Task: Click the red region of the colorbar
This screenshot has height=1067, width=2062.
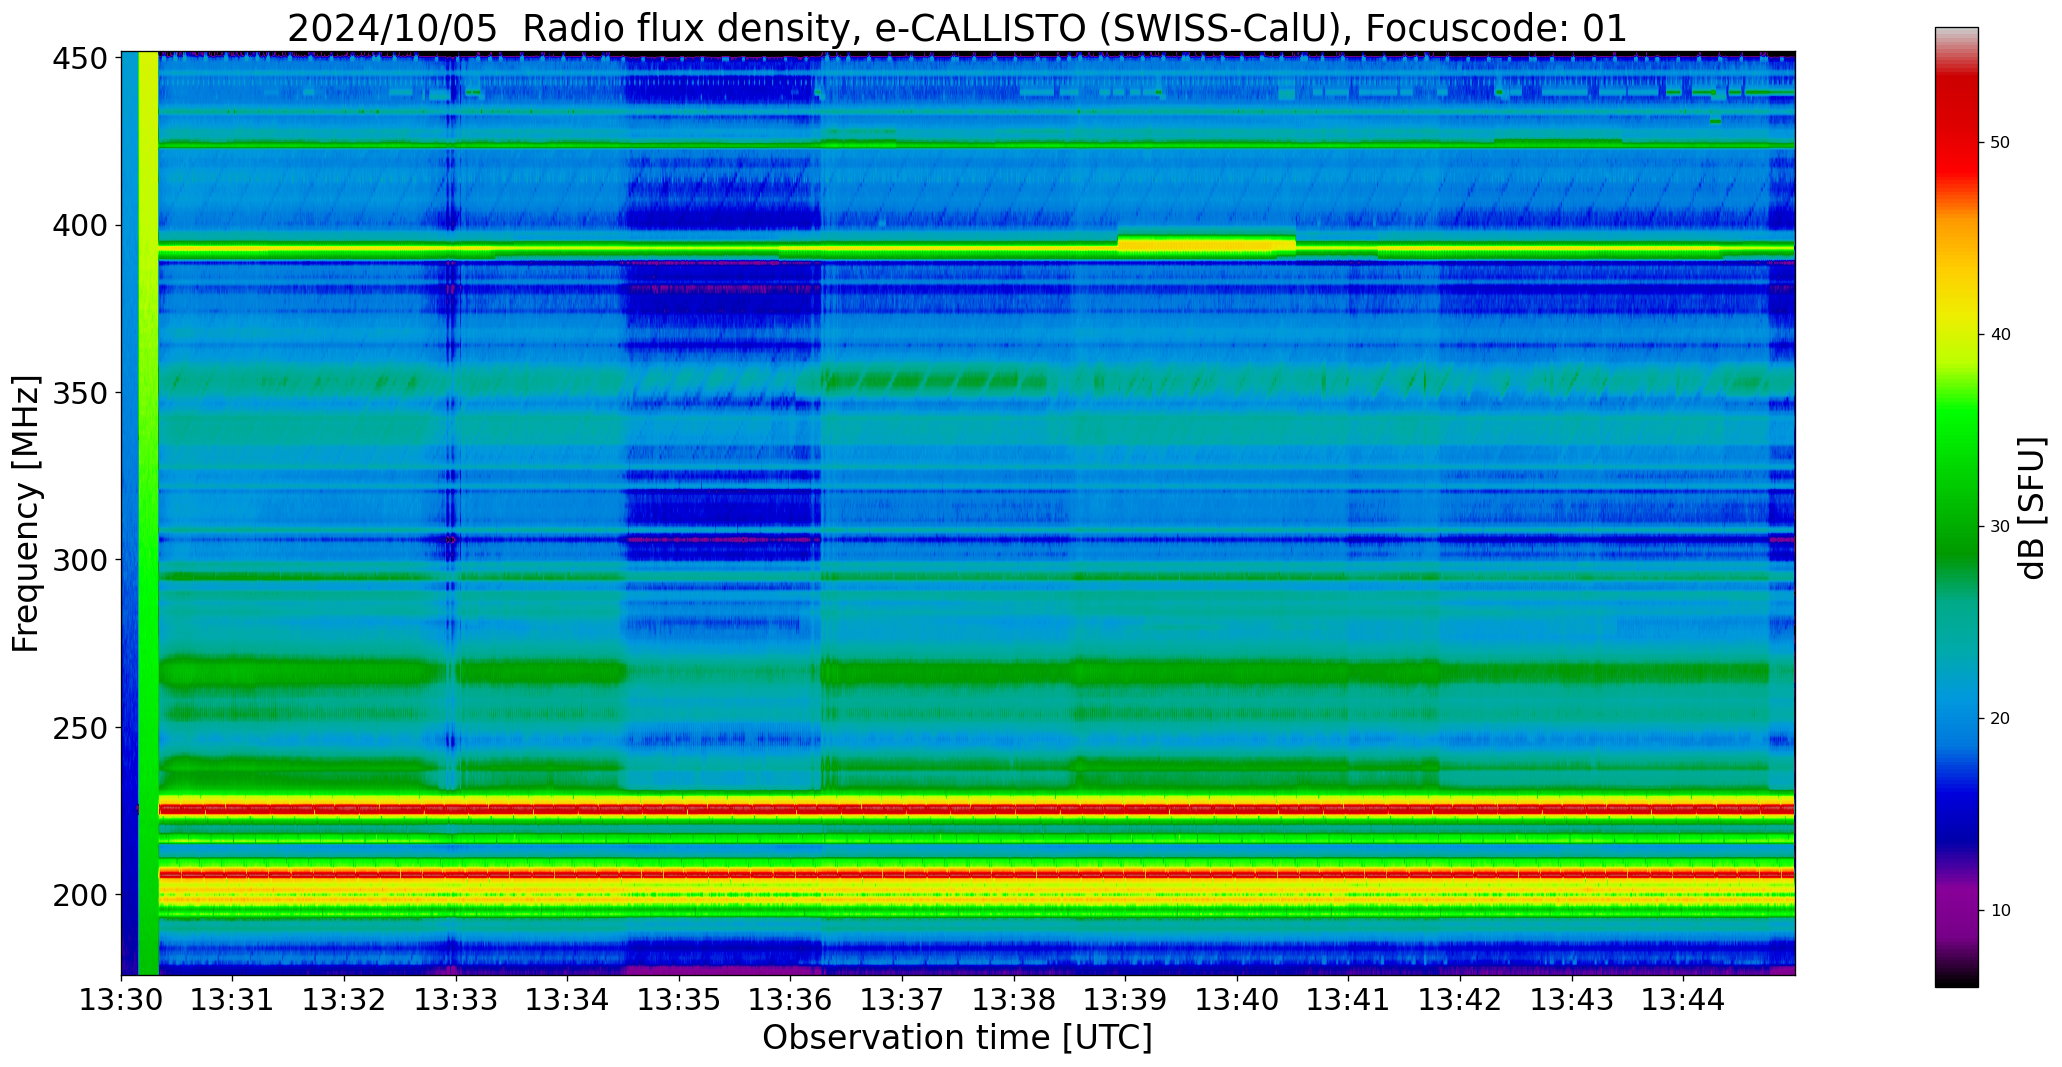Action: [x=1956, y=130]
